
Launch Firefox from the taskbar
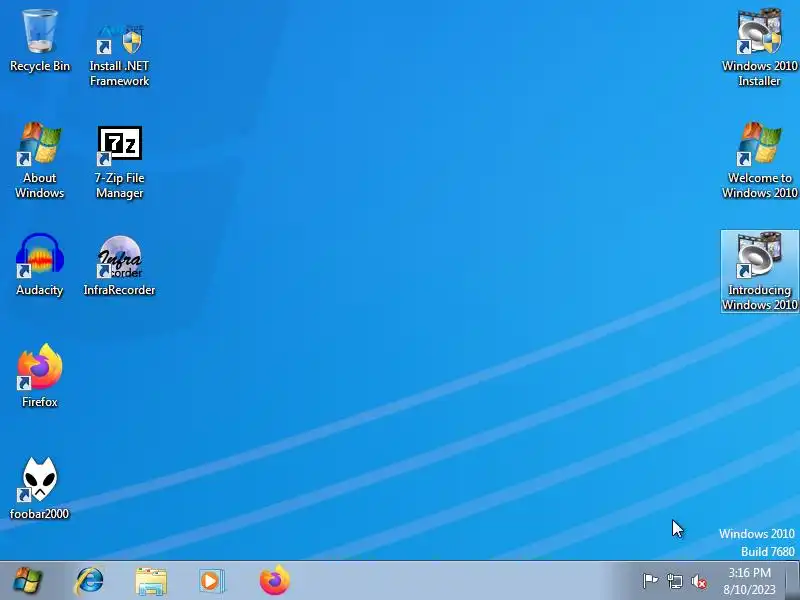(274, 580)
